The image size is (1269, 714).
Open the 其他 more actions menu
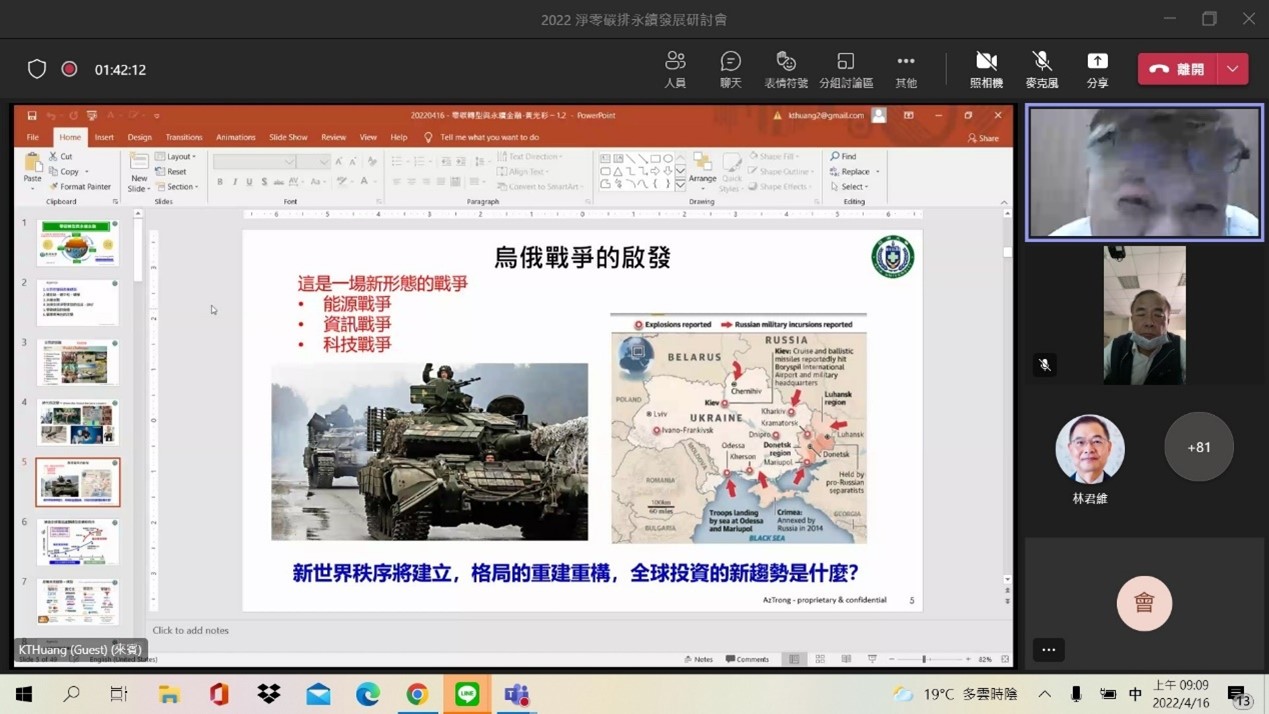point(906,69)
